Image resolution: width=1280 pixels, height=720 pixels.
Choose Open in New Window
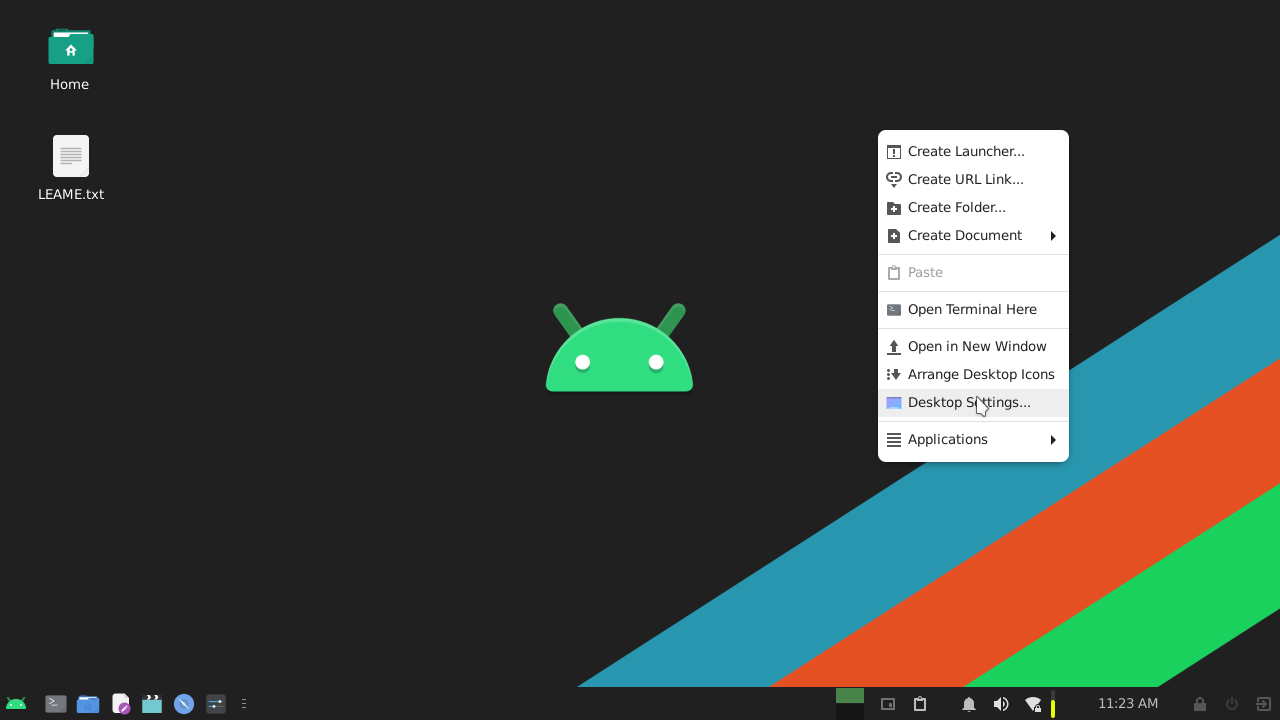click(x=973, y=346)
